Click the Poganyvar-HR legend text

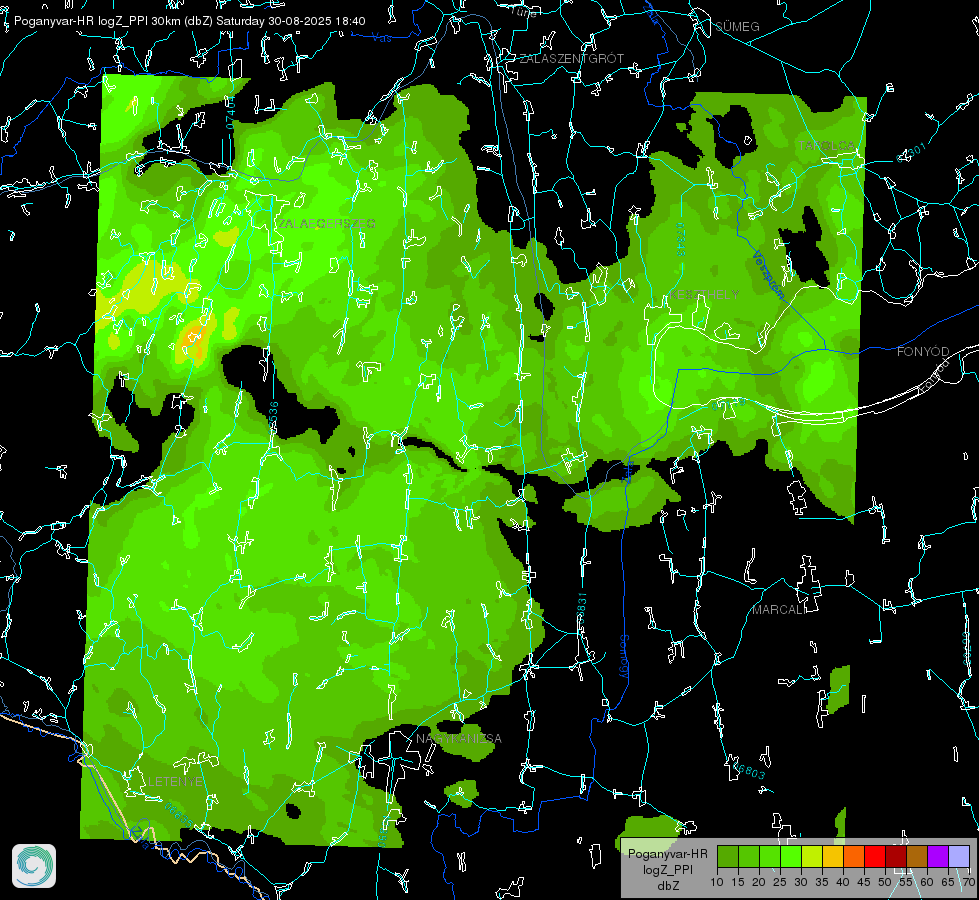667,853
